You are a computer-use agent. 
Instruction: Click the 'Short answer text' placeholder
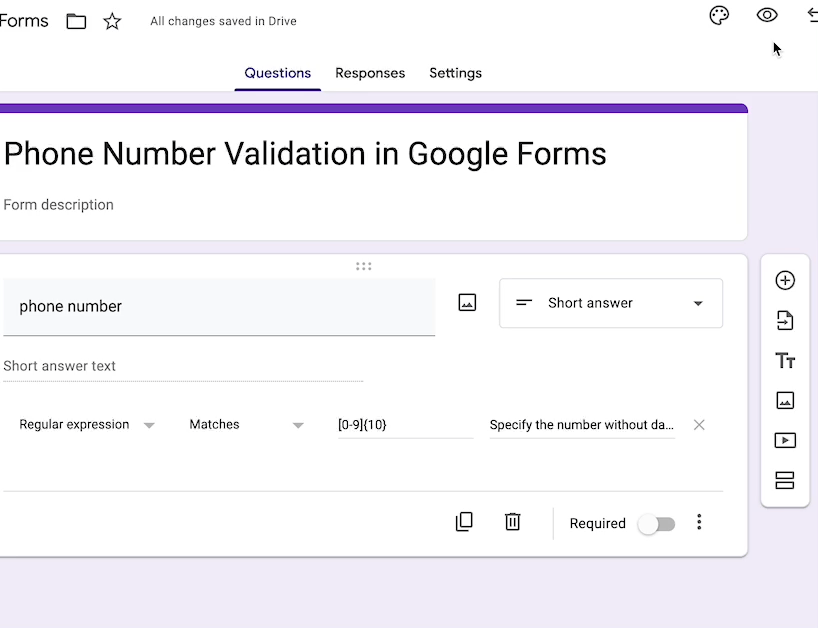[x=59, y=366]
